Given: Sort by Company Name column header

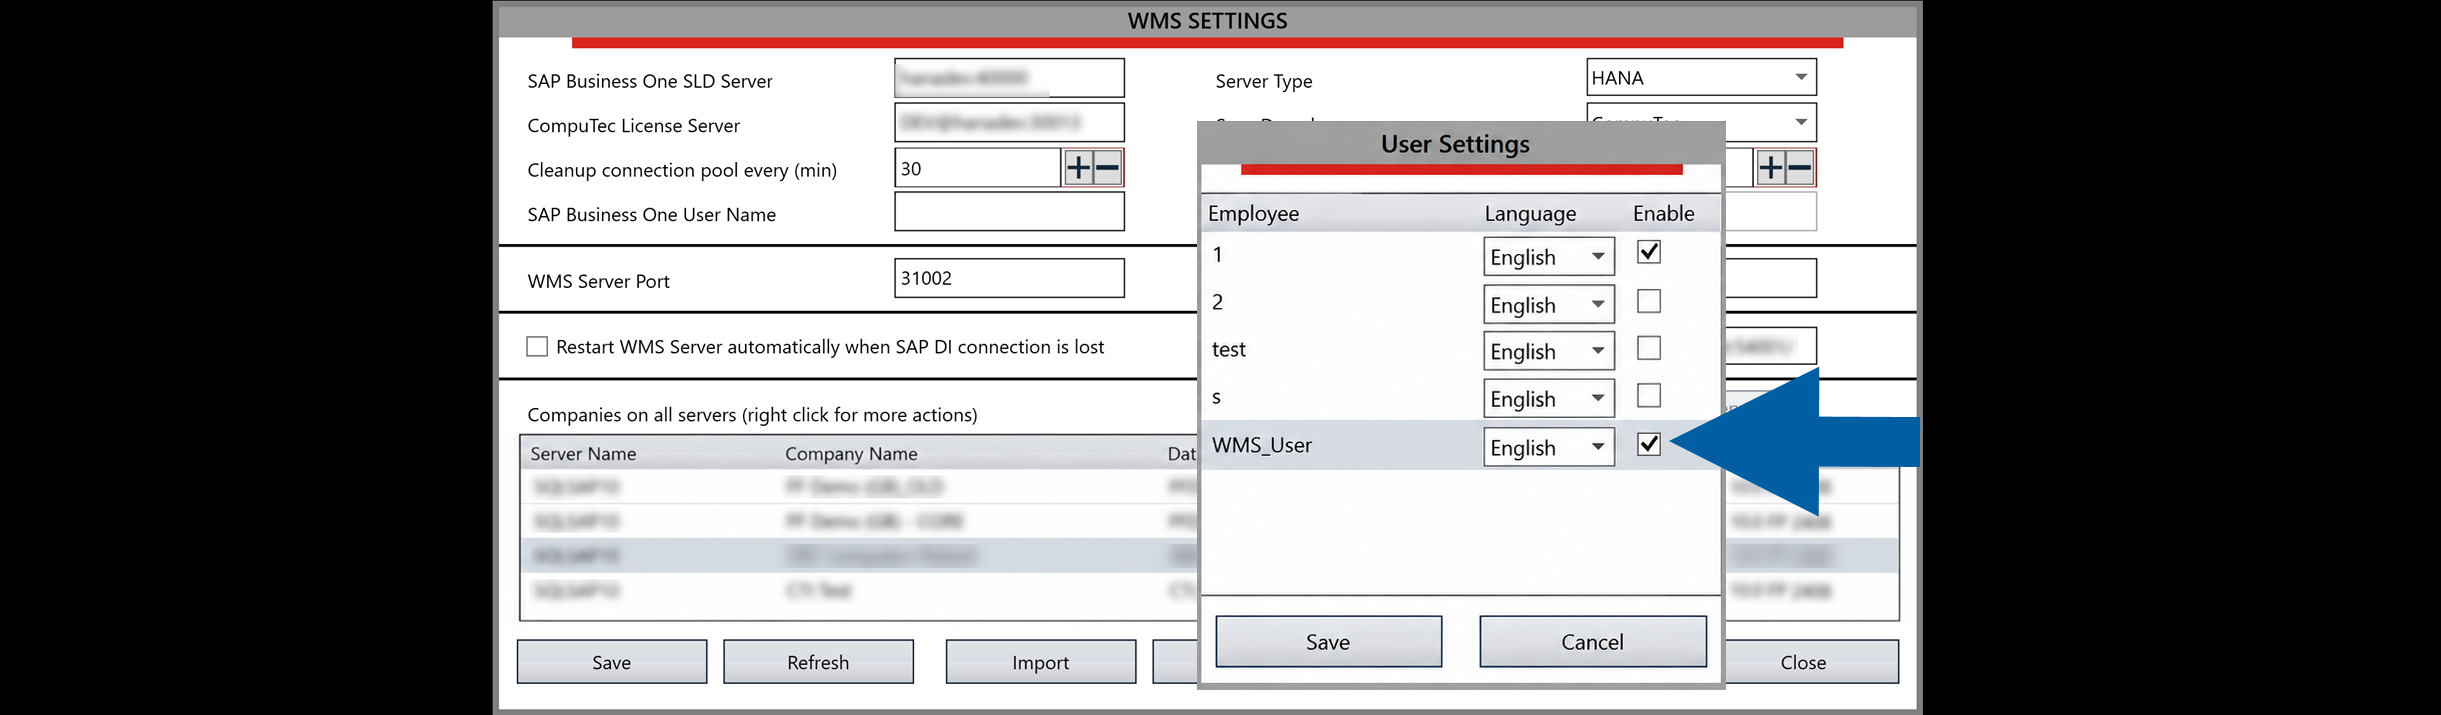Looking at the screenshot, I should [851, 453].
